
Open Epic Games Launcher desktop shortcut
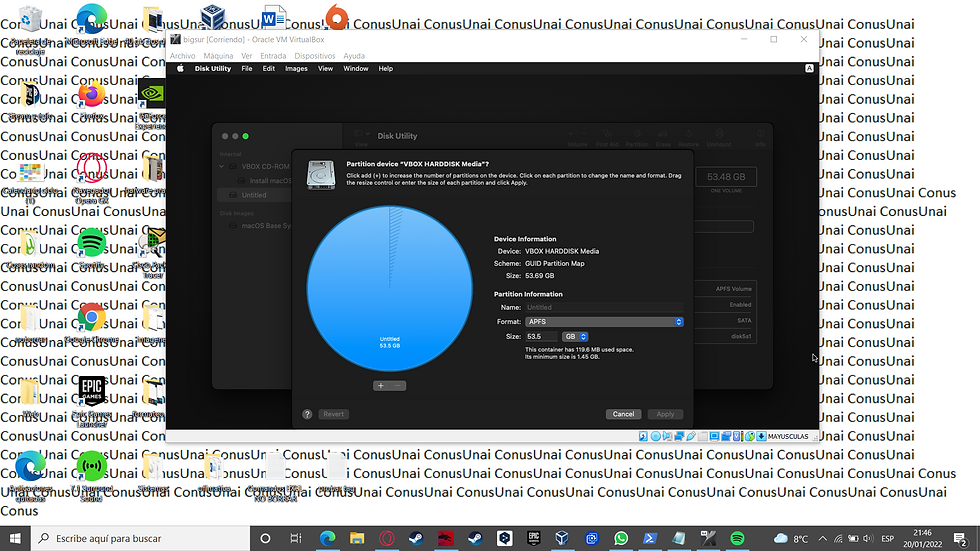click(x=91, y=391)
